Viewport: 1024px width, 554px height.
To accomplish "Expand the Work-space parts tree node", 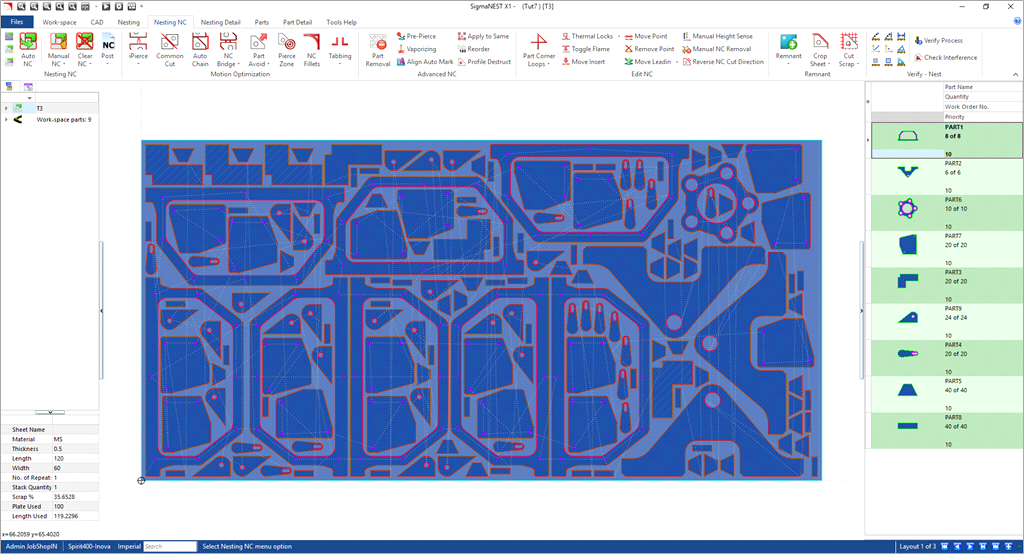I will point(6,120).
